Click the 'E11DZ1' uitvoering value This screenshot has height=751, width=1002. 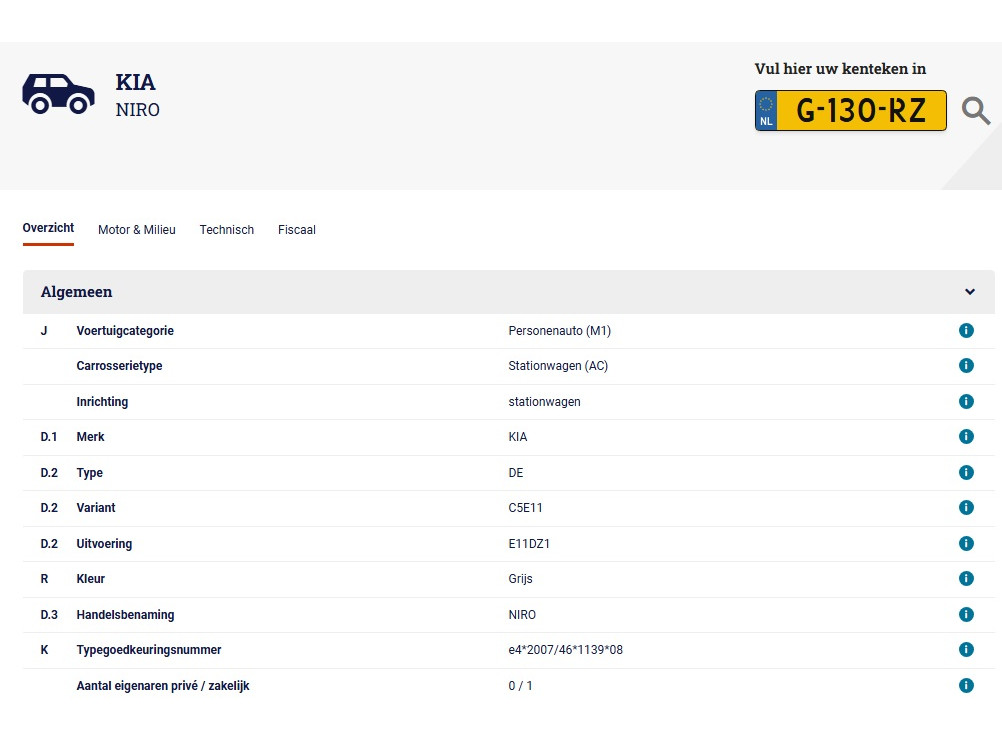tap(529, 543)
